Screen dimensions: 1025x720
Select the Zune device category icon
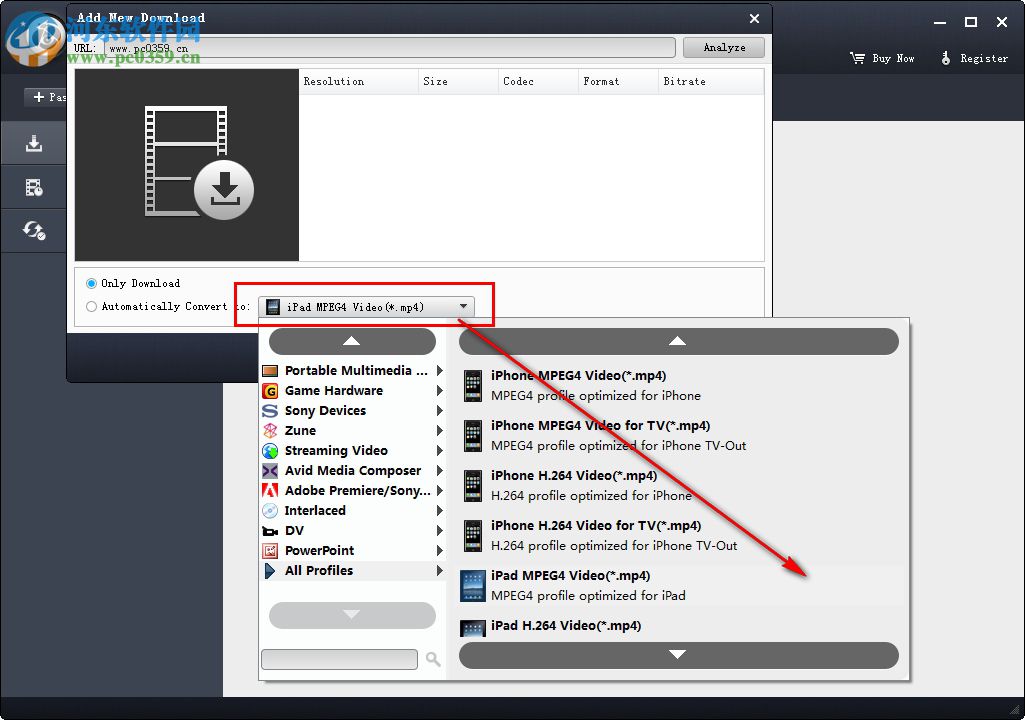[269, 430]
